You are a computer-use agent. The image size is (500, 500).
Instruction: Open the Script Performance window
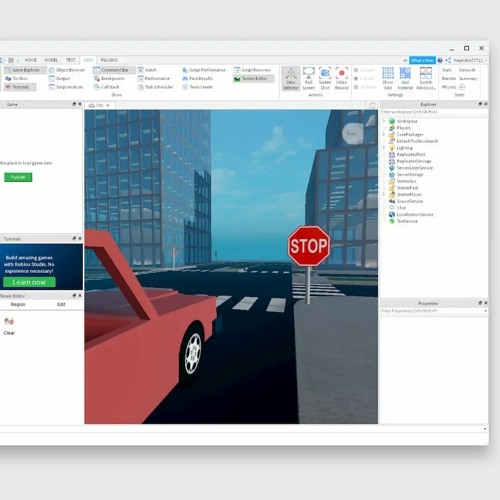click(x=204, y=70)
